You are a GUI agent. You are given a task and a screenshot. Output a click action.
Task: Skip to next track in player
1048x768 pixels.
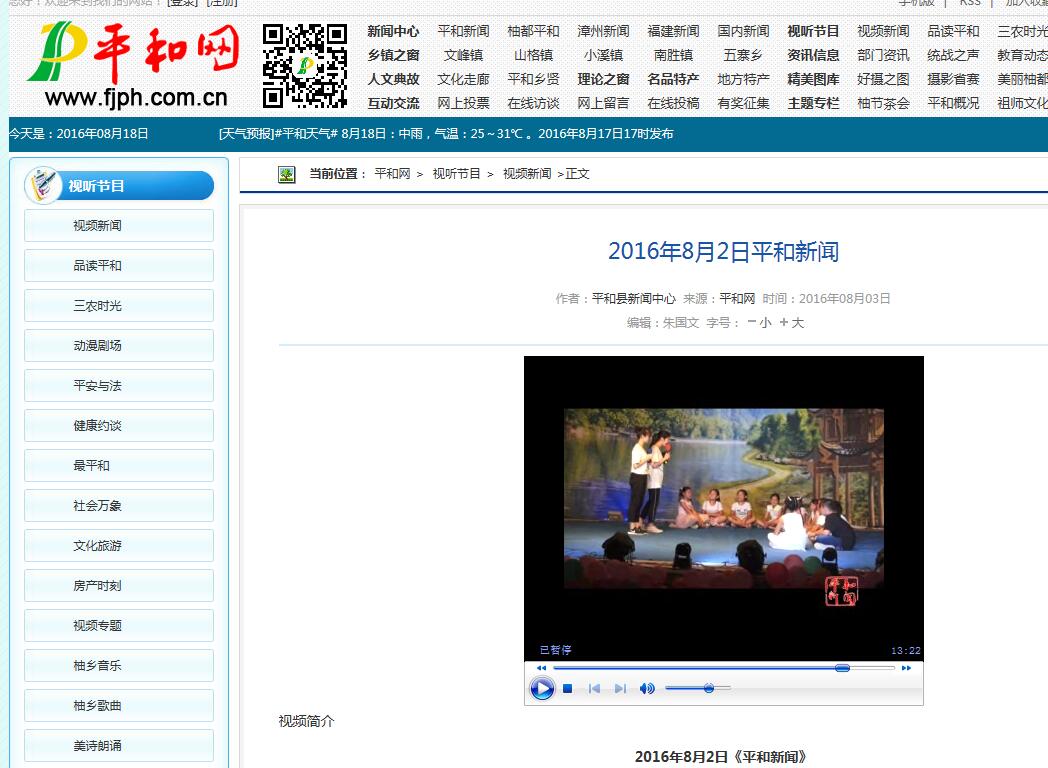[x=620, y=688]
